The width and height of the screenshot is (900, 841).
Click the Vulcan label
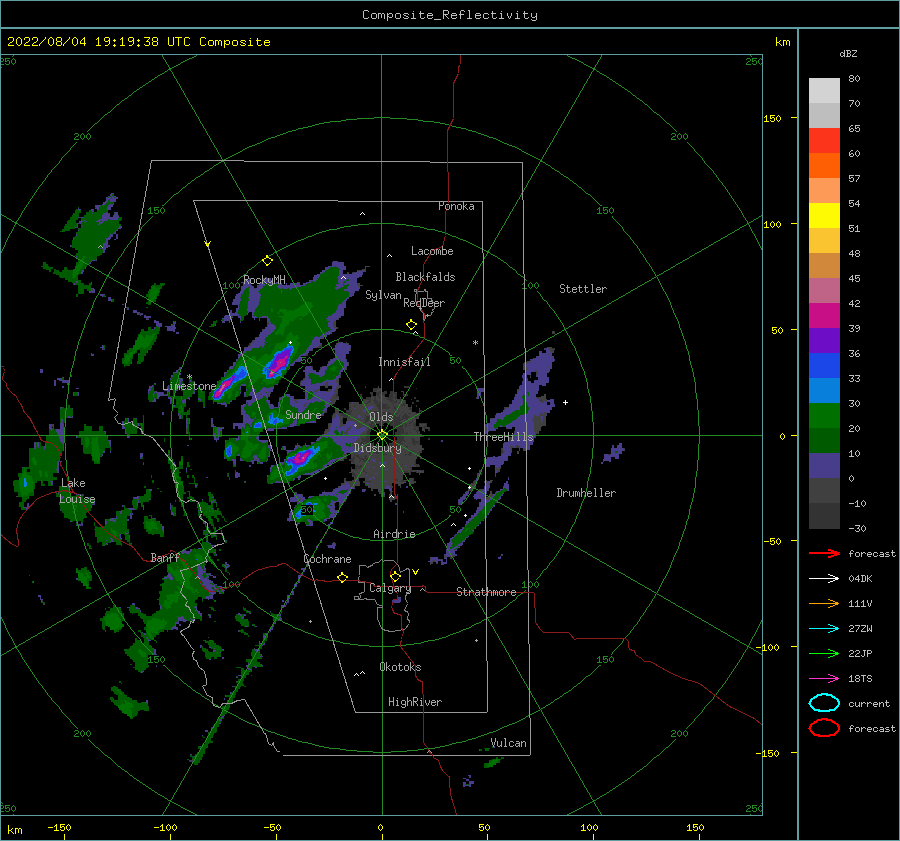tap(509, 743)
